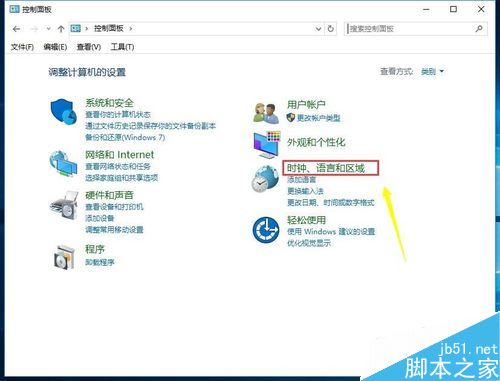Open recent locations dropdown arrow
500x381 pixels.
tap(49, 29)
